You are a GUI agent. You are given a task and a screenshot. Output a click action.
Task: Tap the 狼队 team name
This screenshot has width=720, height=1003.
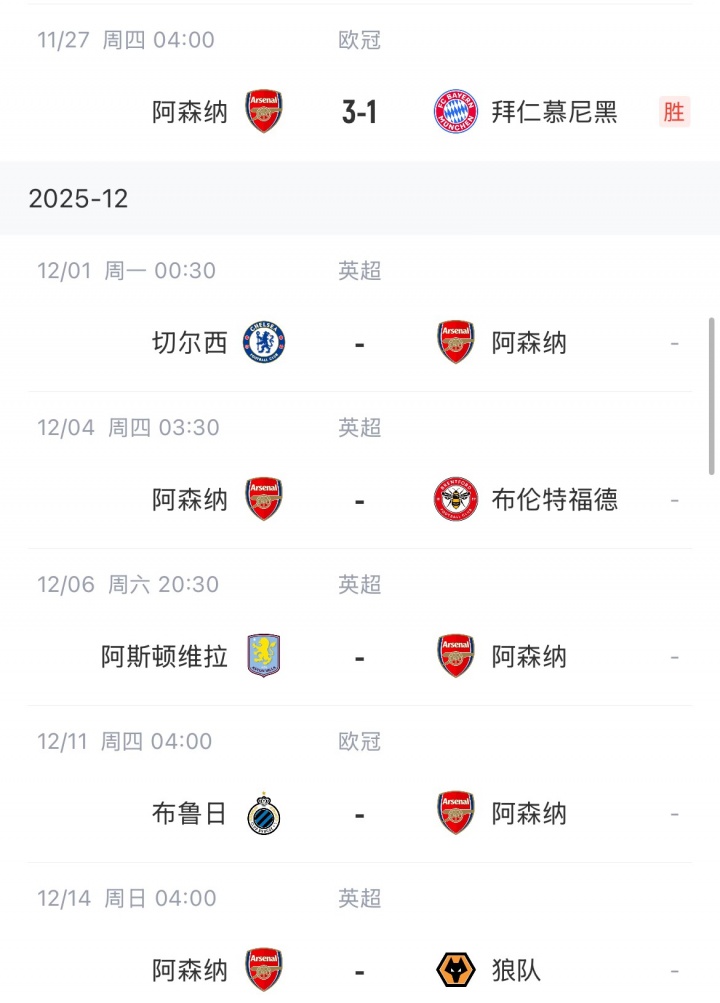516,970
